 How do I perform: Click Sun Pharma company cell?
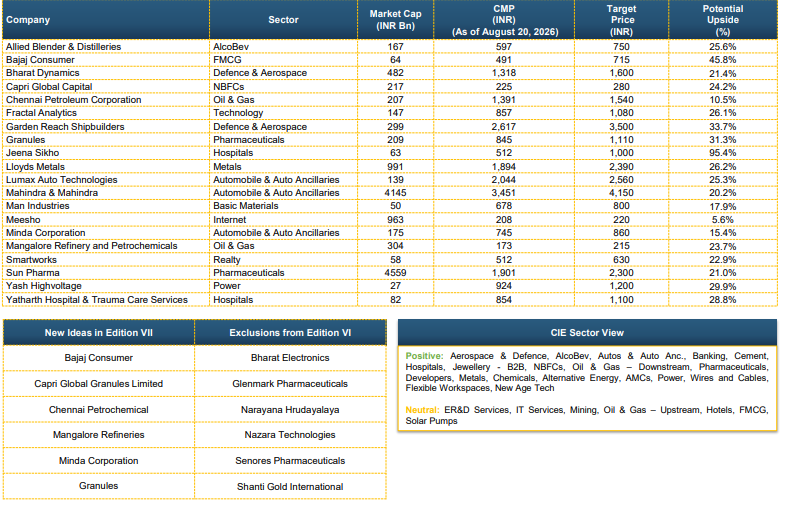pos(32,273)
